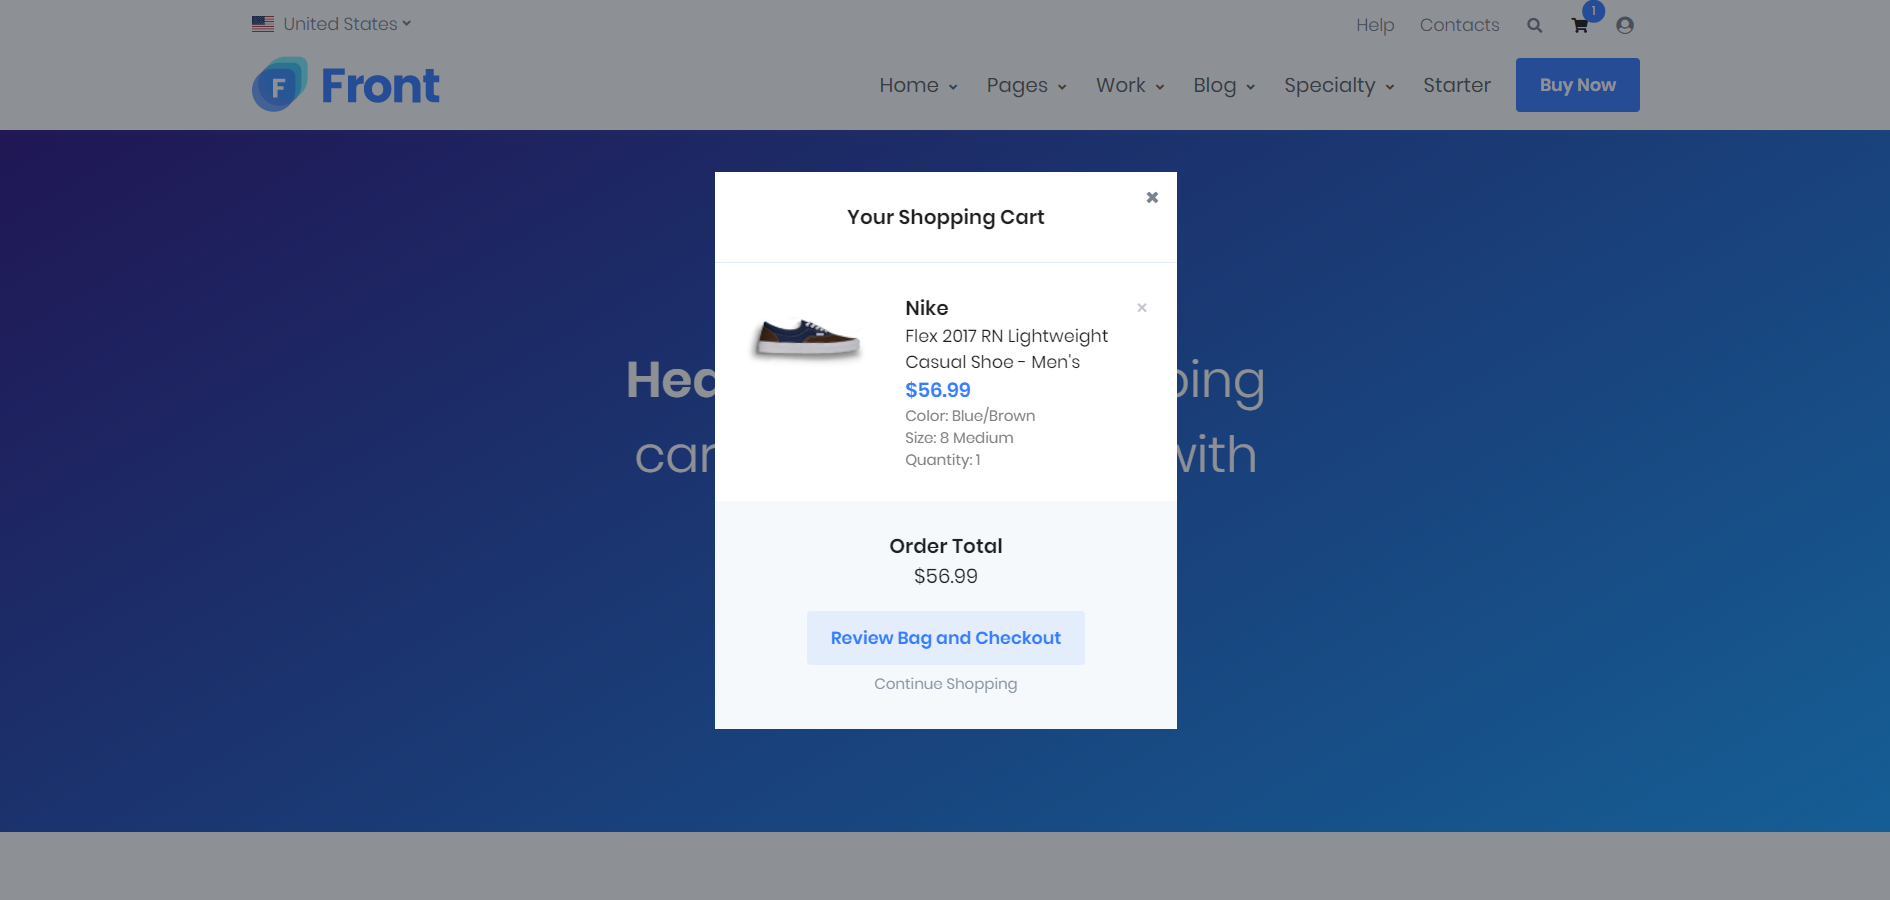Close the shopping cart modal
The image size is (1890, 900).
(1152, 197)
